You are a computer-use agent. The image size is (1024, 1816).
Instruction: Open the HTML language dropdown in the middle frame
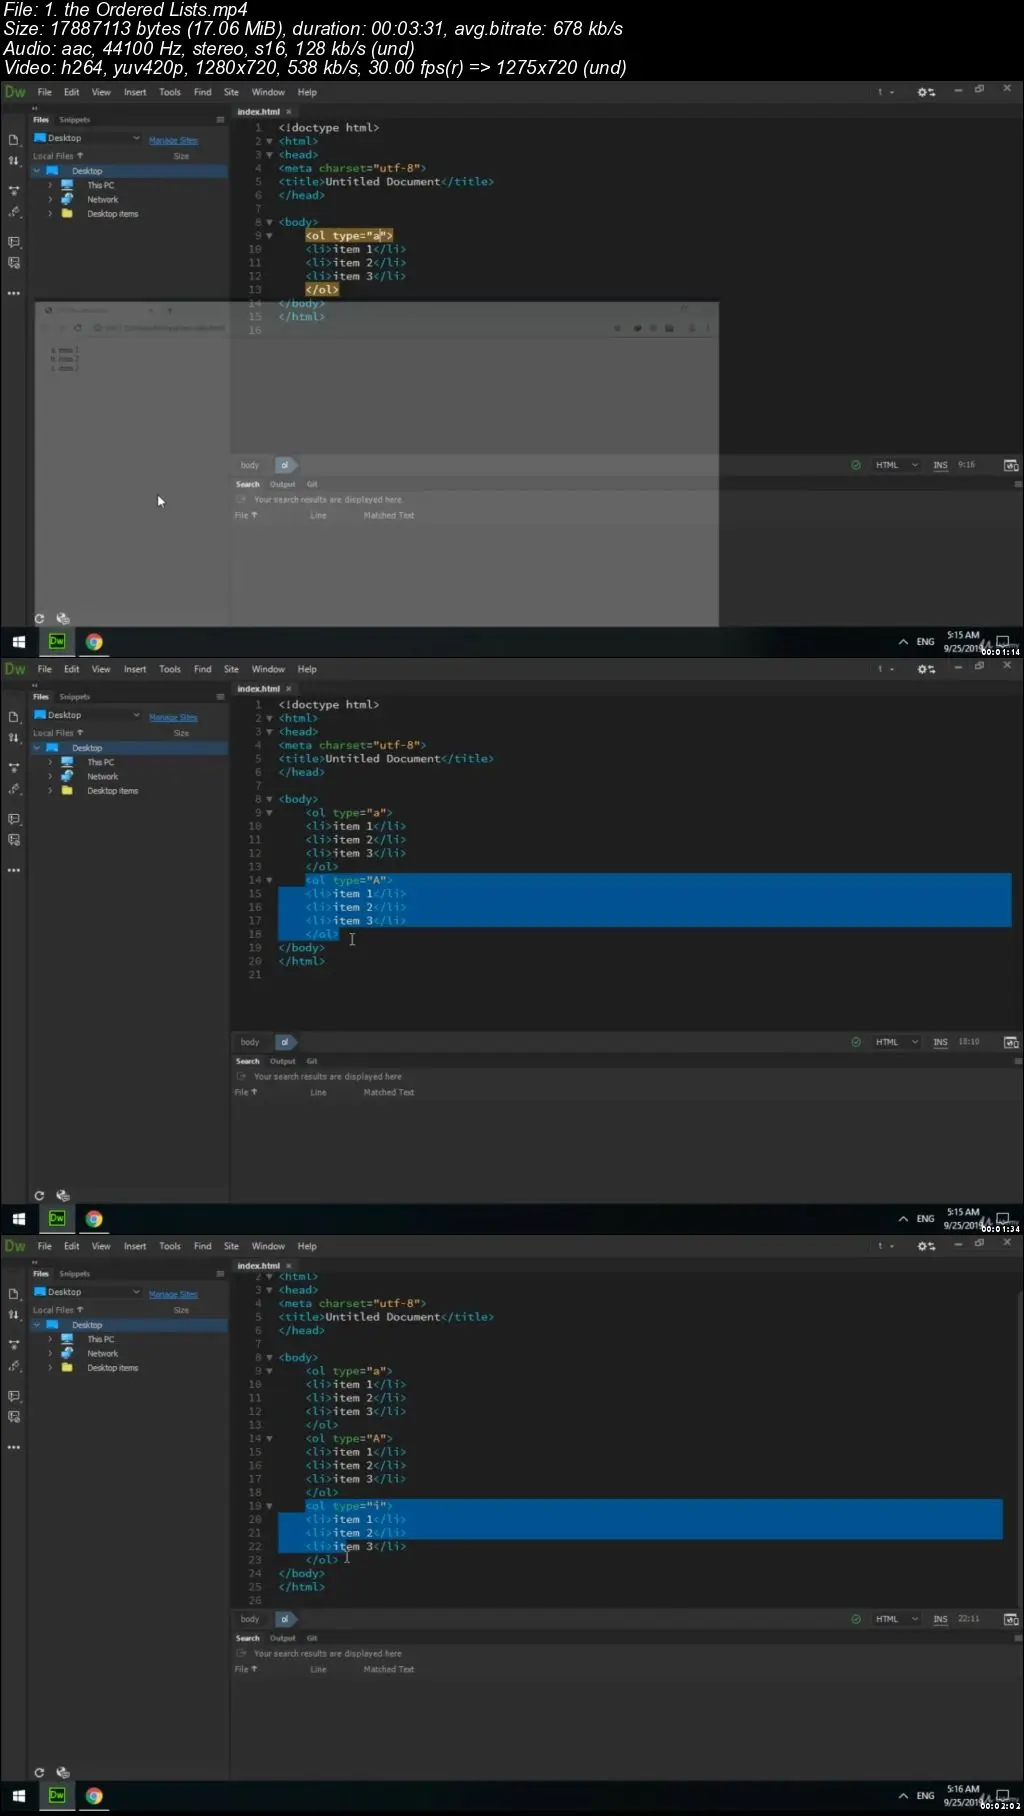coord(896,1042)
